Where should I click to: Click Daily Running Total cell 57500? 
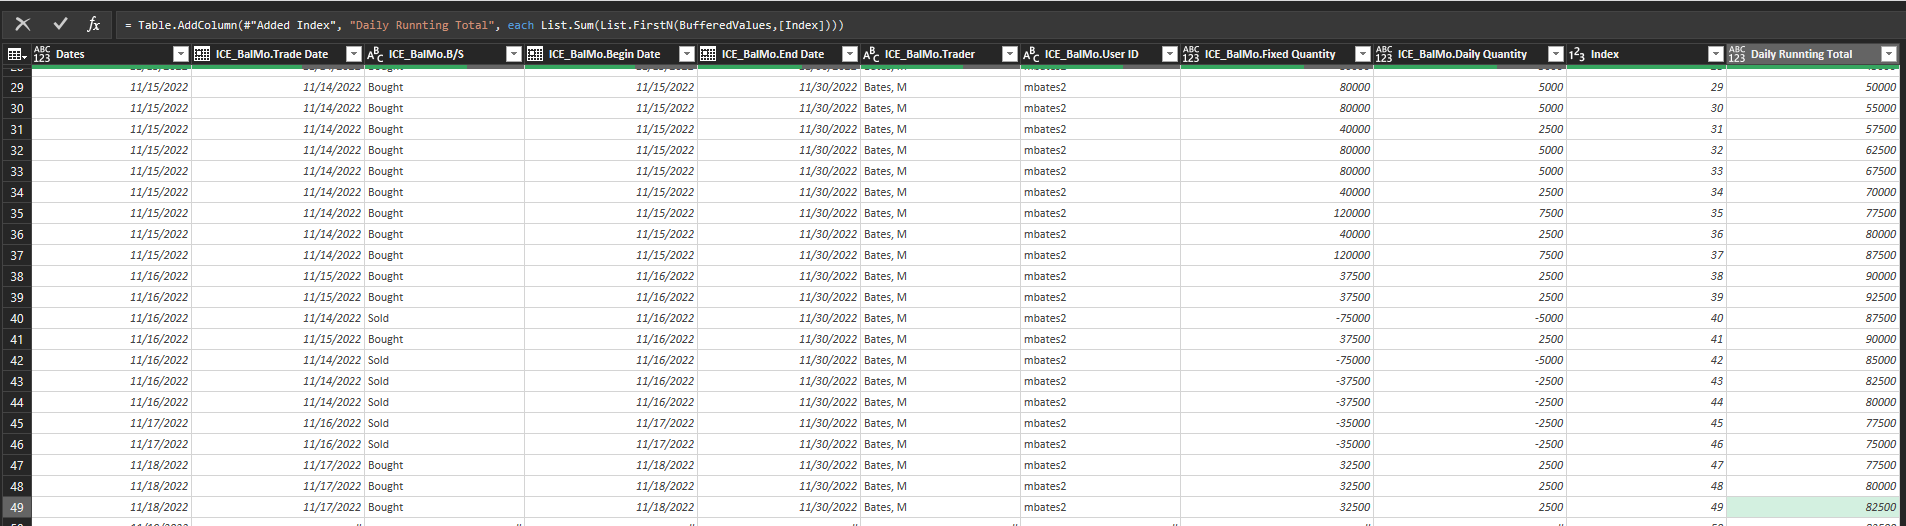[1813, 129]
